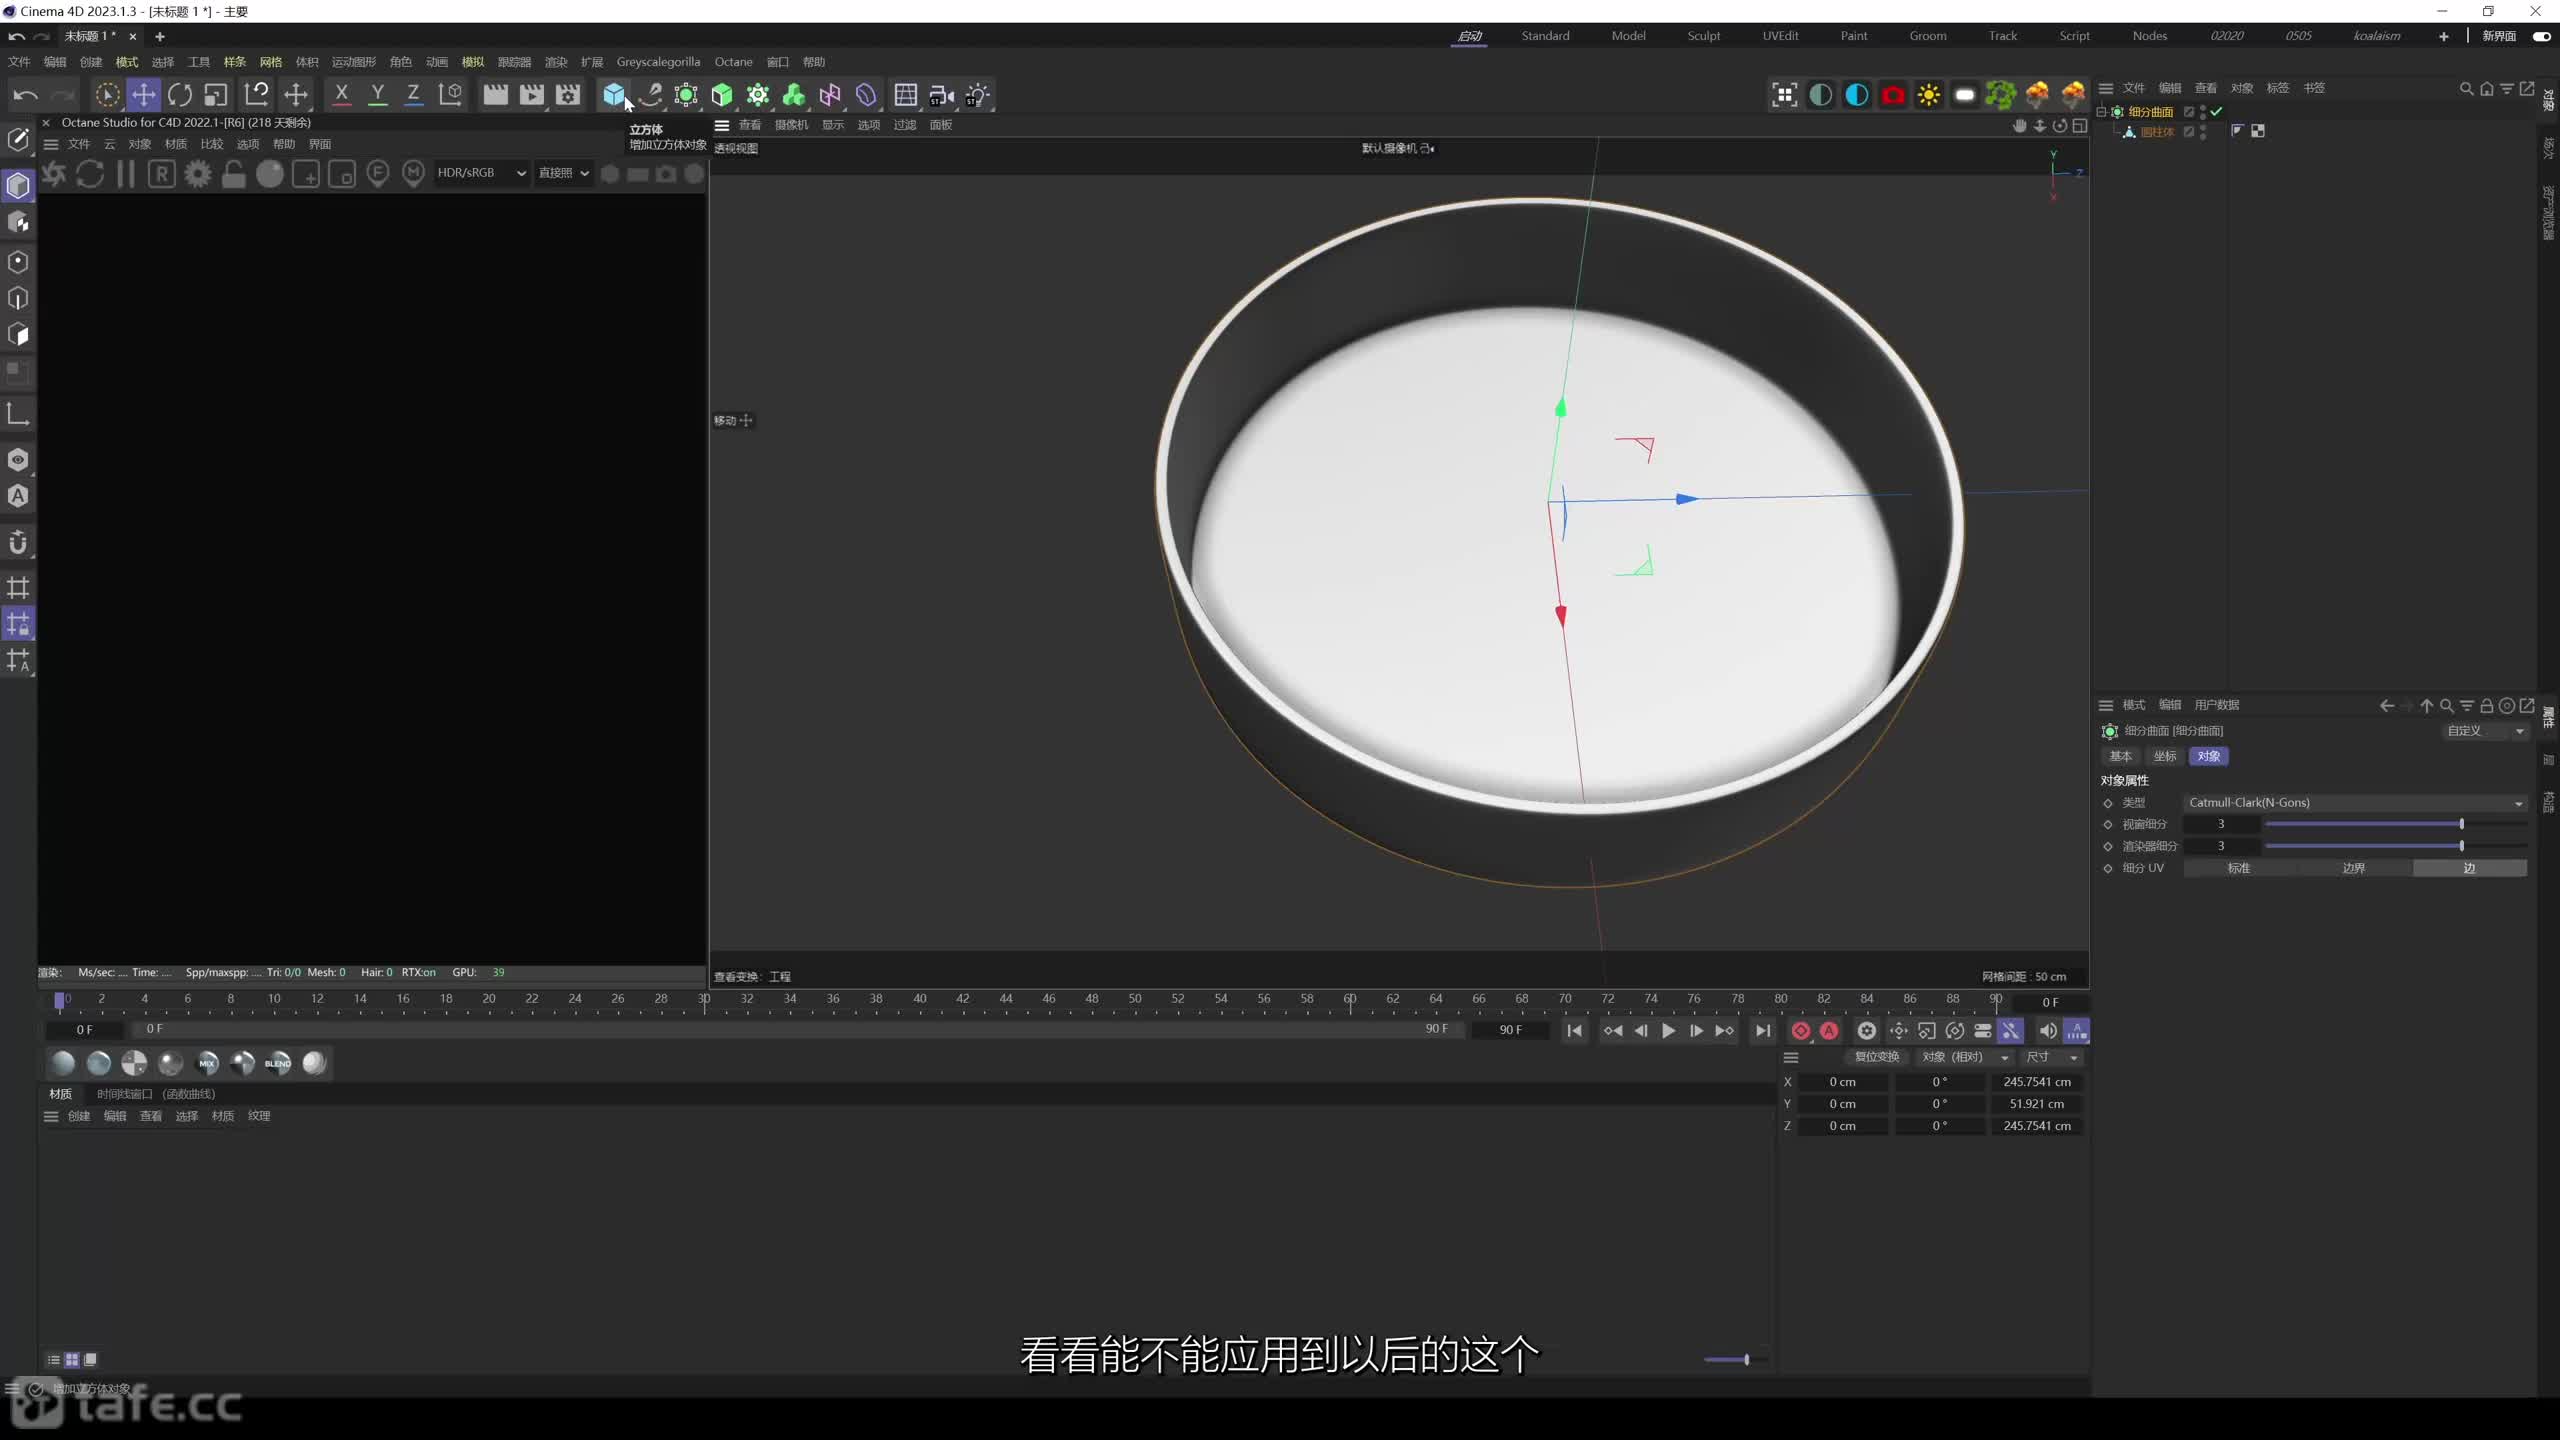Screen dimensions: 2560x1440
Task: Select the 标准 subdivision UV option
Action: (x=2239, y=868)
